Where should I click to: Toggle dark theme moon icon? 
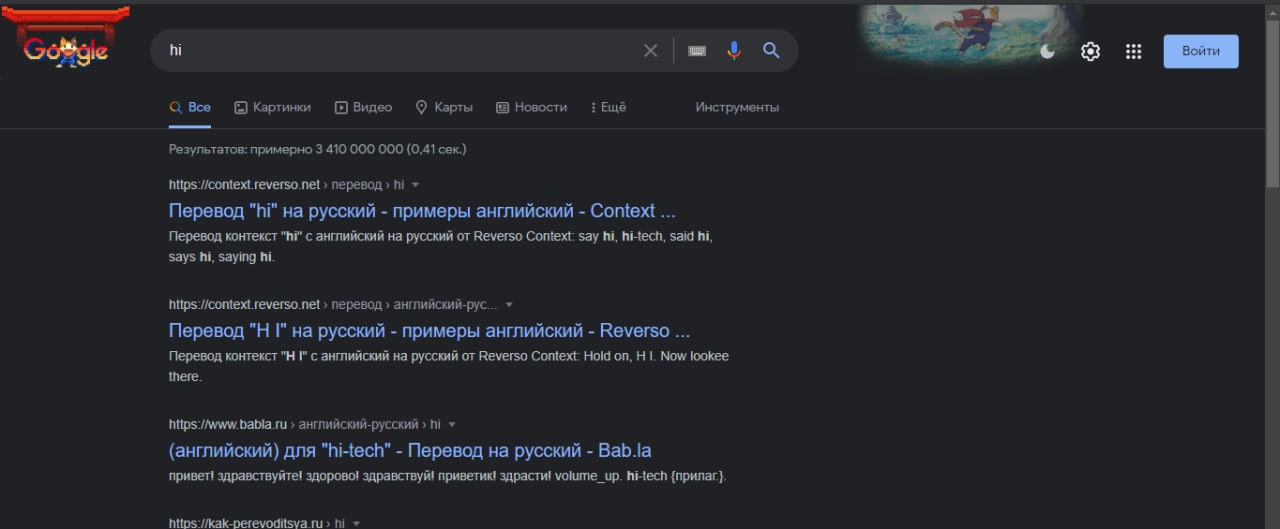click(x=1048, y=51)
